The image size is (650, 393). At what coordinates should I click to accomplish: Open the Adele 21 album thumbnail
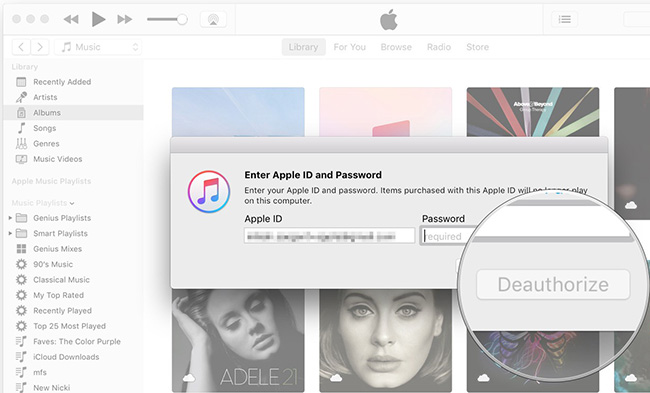pyautogui.click(x=238, y=341)
